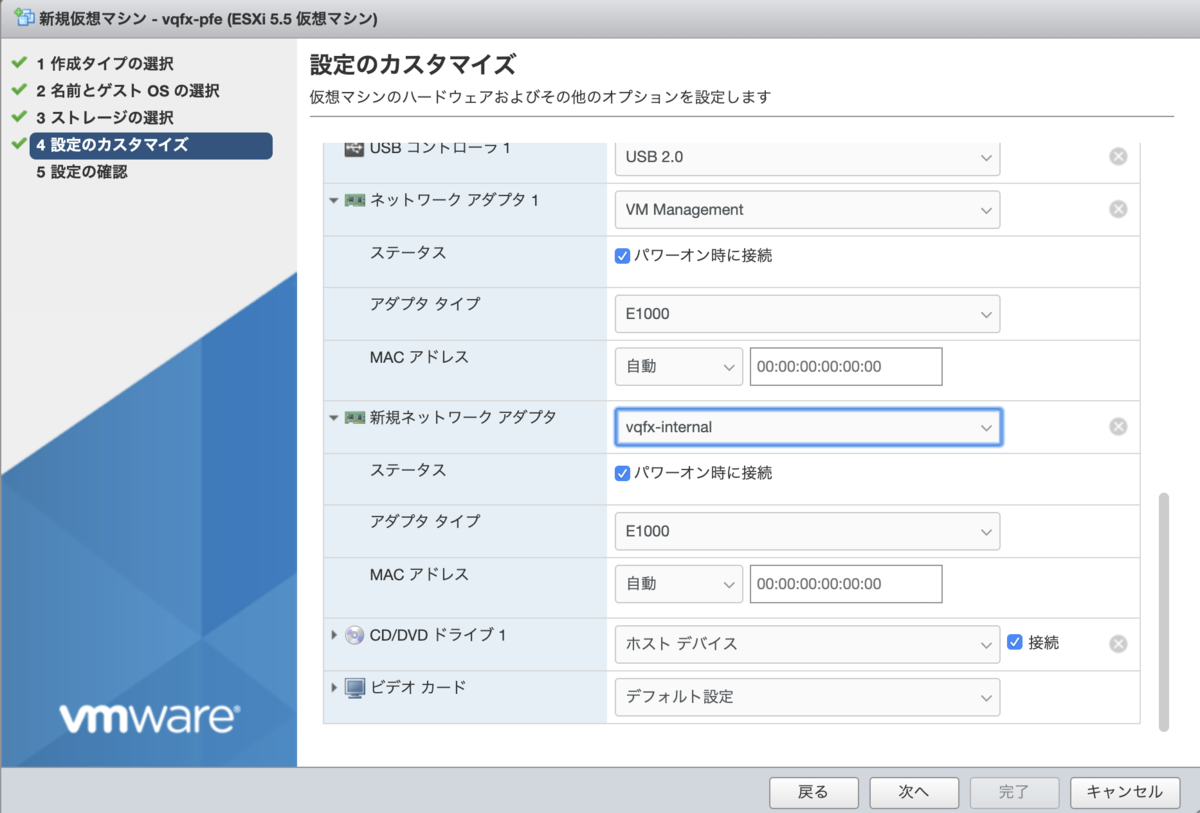Image resolution: width=1200 pixels, height=813 pixels.
Task: Click the new adapter's MAC address field
Action: coord(846,584)
